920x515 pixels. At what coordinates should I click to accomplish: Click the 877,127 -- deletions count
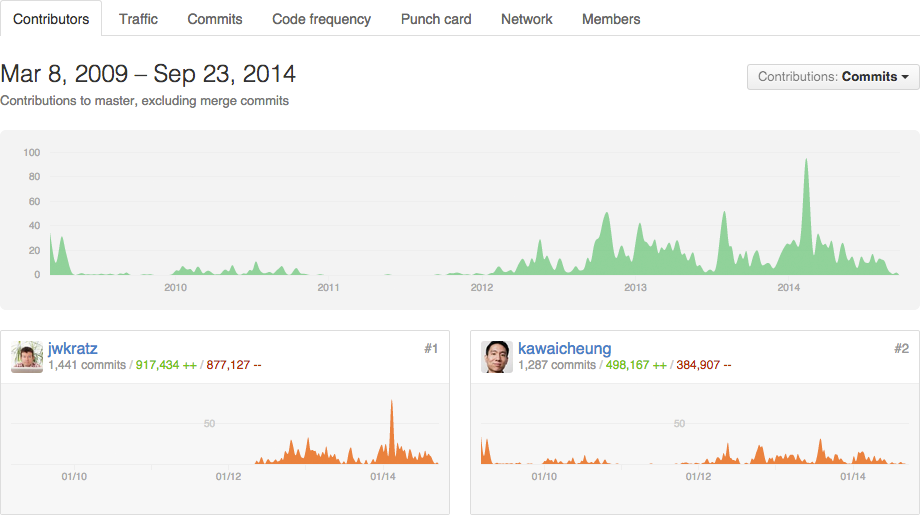234,365
